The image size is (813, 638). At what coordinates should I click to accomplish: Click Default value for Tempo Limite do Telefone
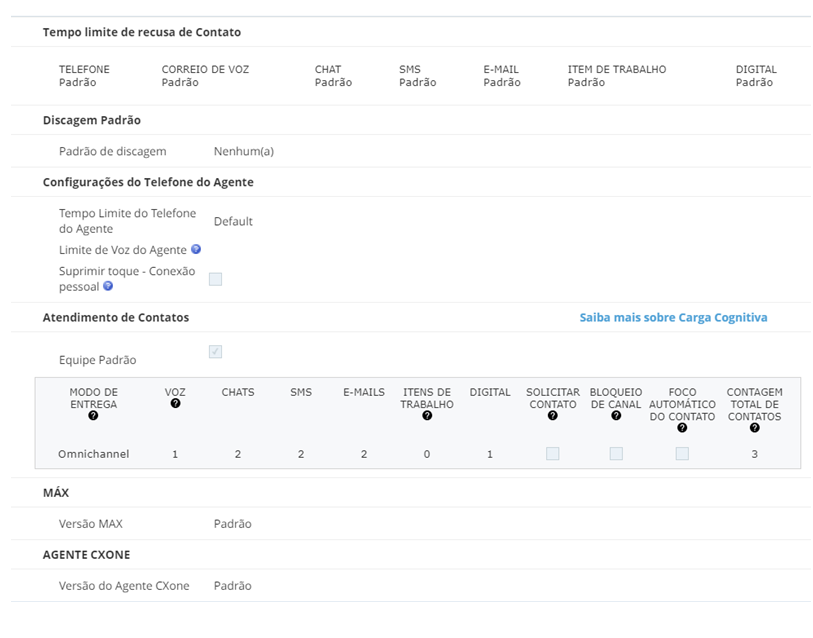coord(233,221)
